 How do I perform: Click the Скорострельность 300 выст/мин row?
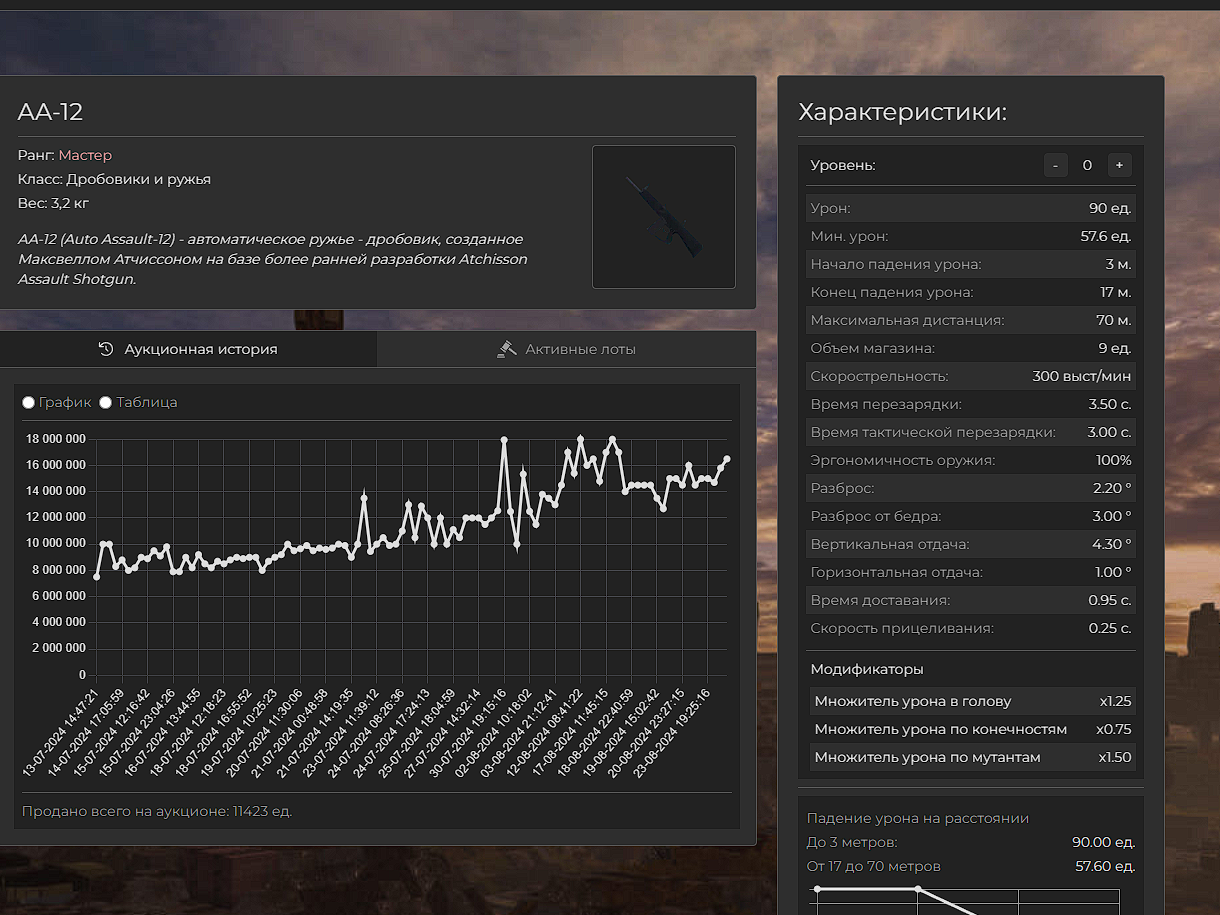coord(971,376)
